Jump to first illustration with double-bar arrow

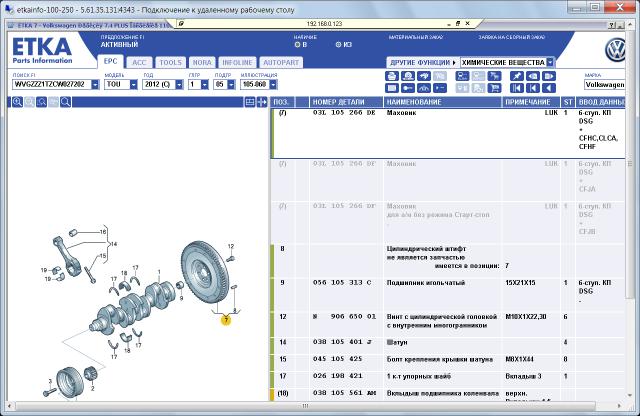coord(517,88)
